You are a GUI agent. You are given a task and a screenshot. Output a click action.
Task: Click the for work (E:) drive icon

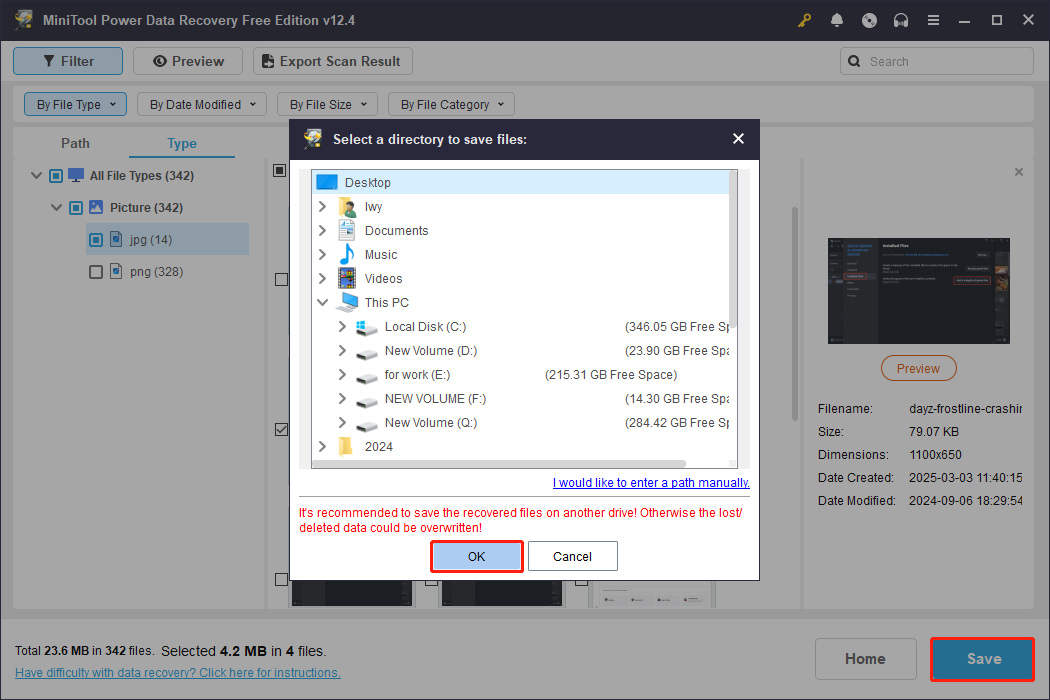point(366,376)
